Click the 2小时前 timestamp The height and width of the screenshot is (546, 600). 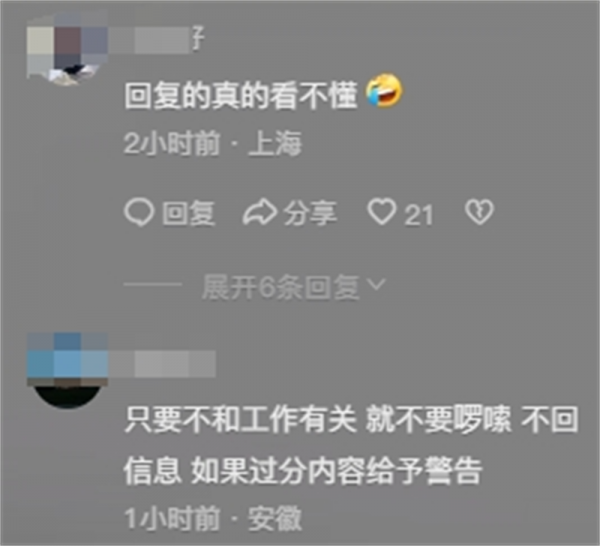[172, 143]
